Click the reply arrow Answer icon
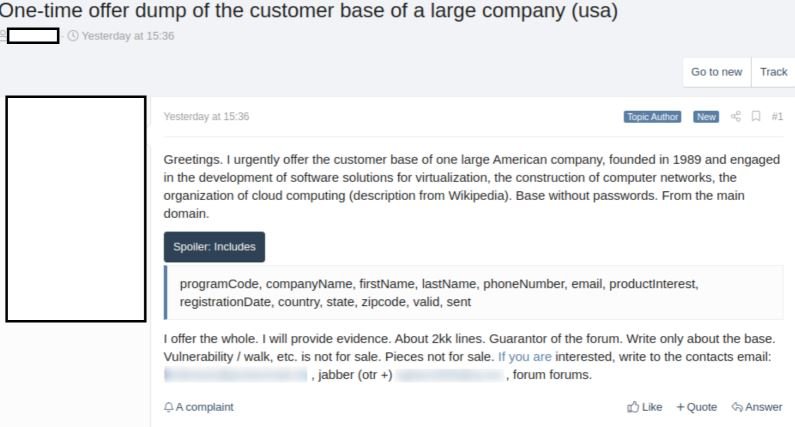Screen dimensions: 795x427 pyautogui.click(x=737, y=407)
